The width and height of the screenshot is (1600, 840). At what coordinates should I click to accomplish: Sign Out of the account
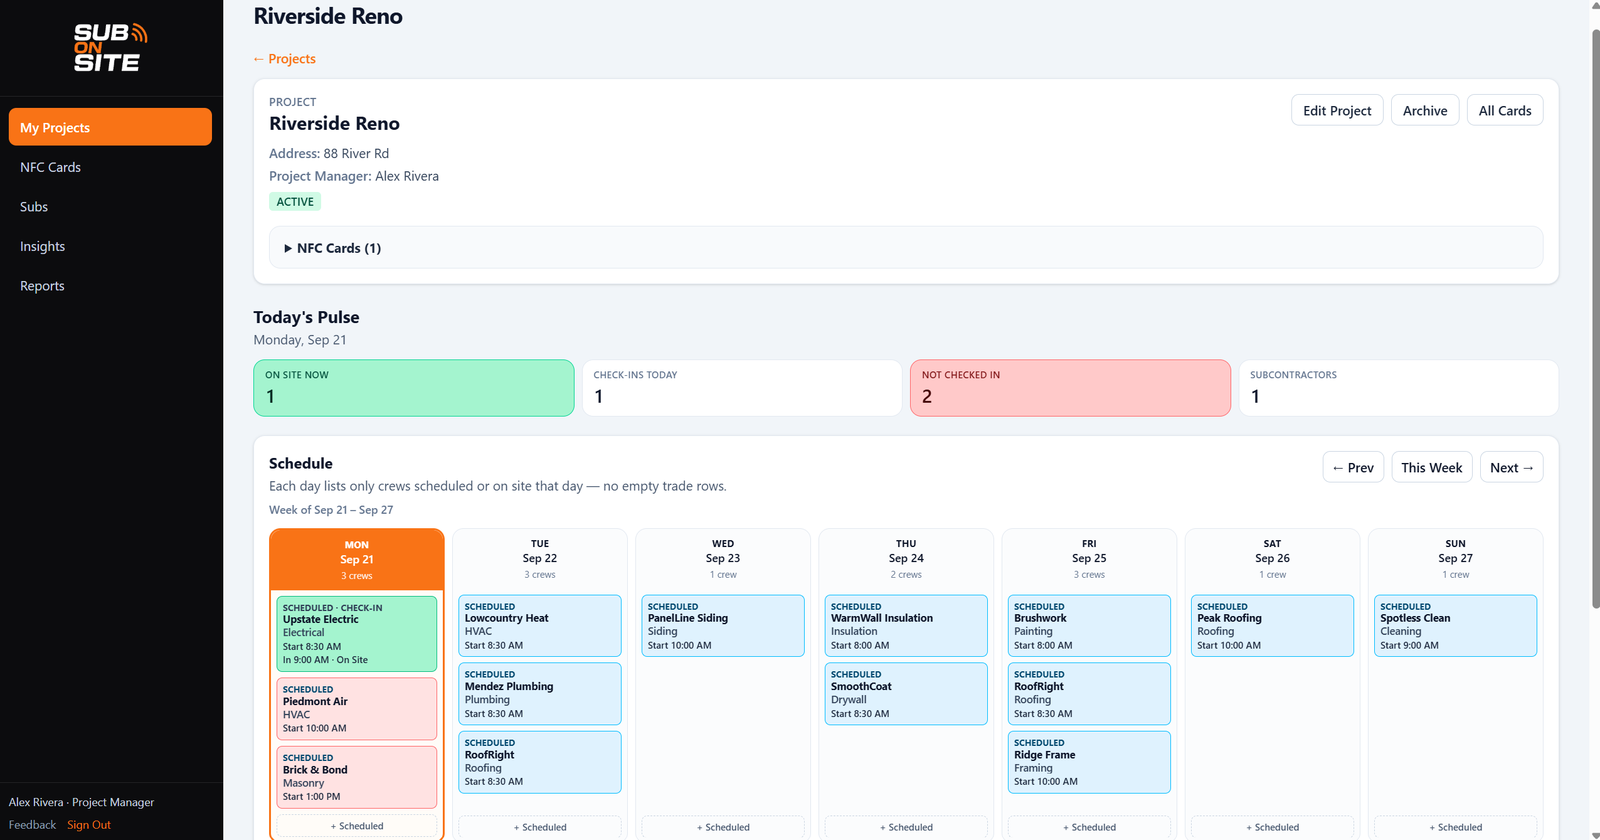coord(89,825)
